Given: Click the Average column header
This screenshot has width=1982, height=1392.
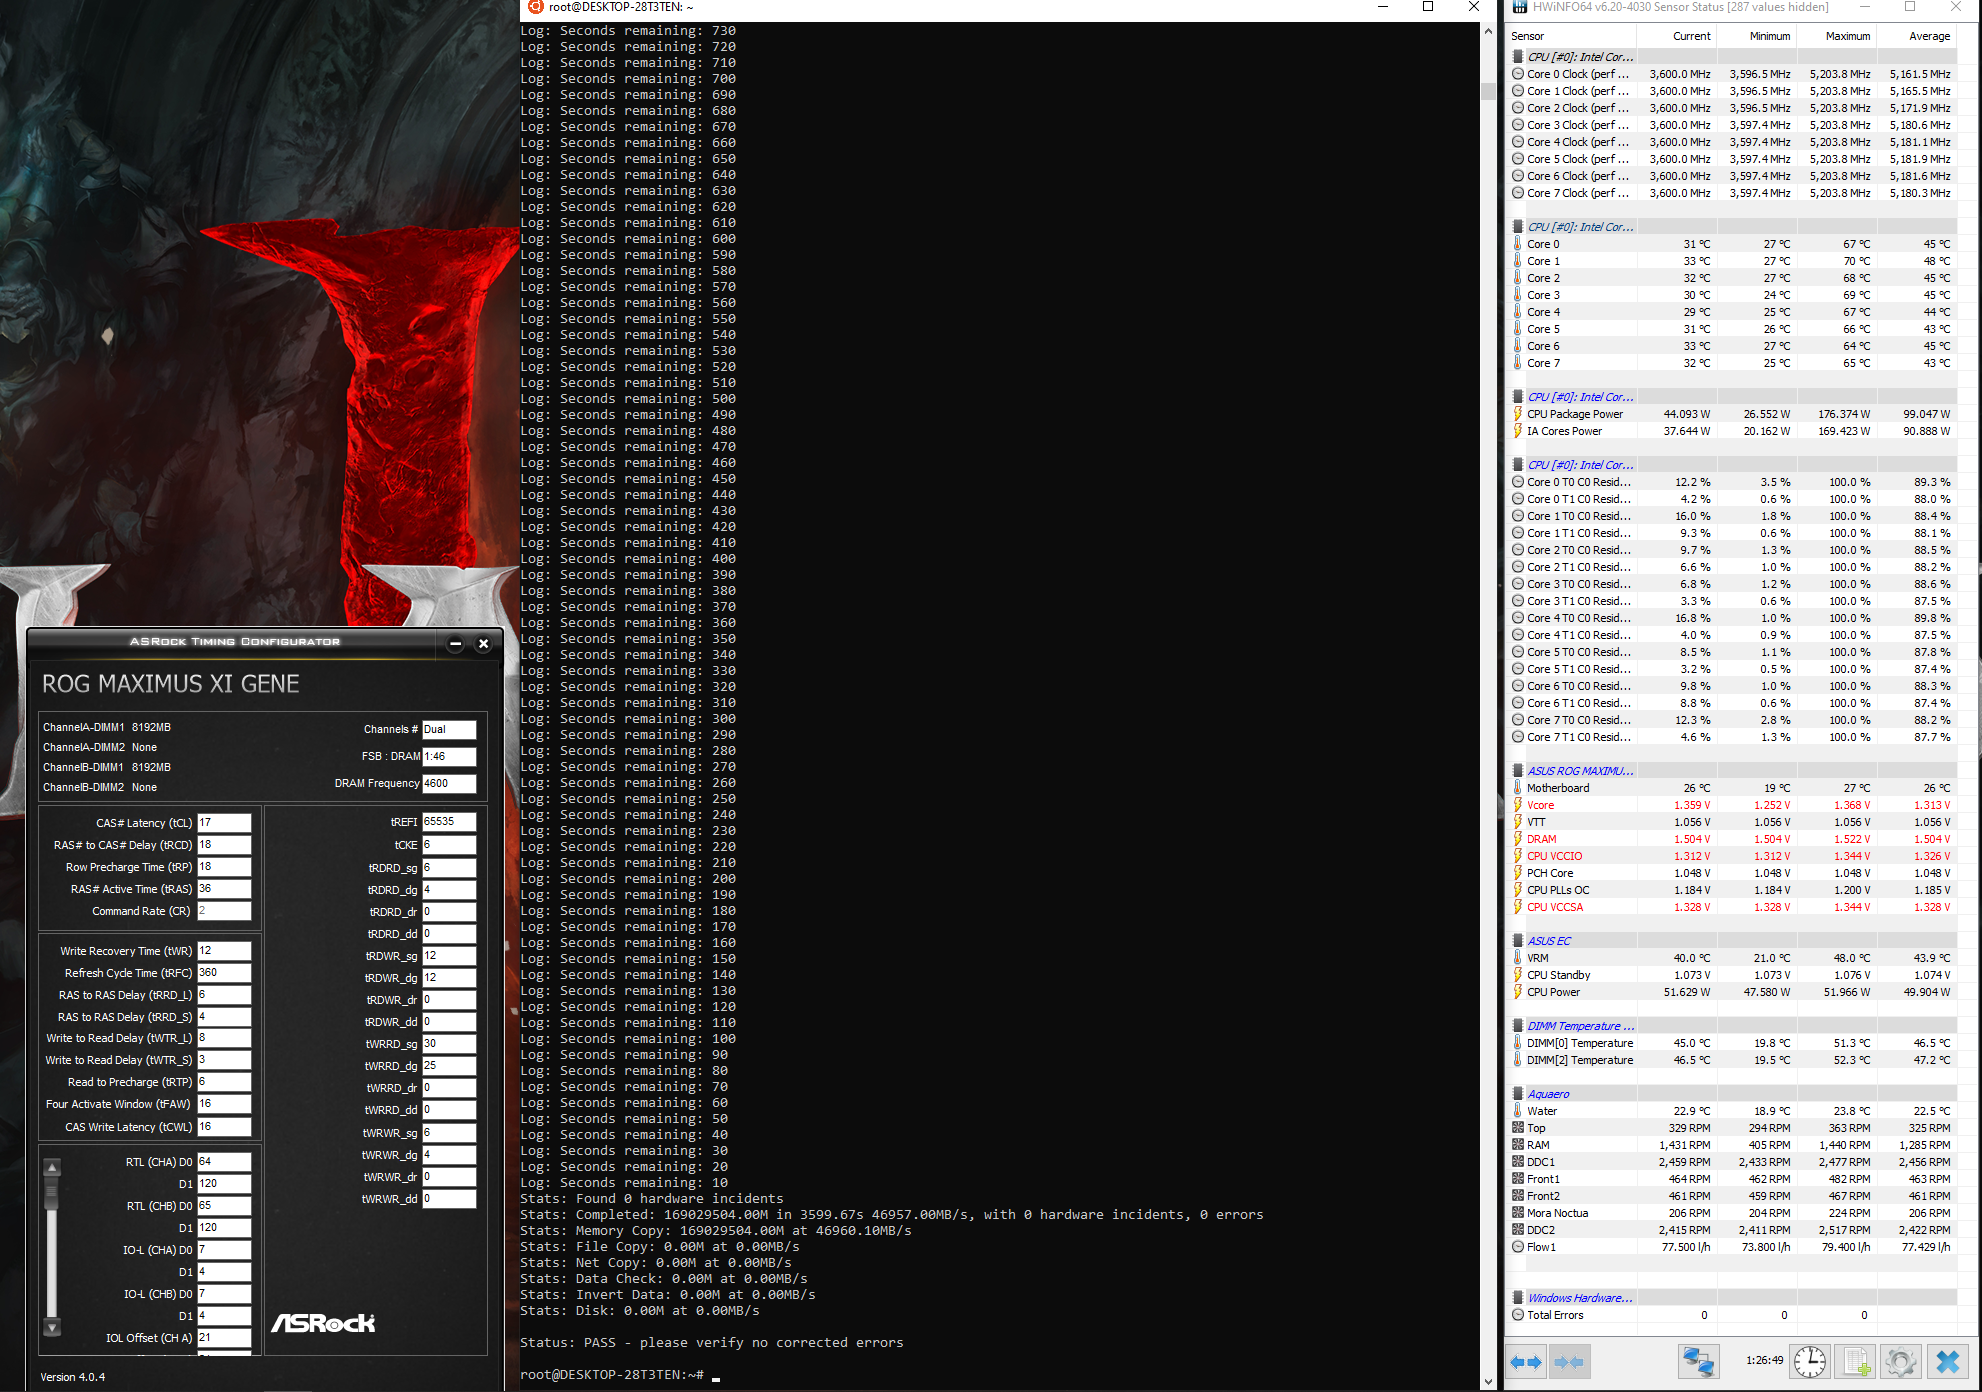Looking at the screenshot, I should coord(1928,36).
